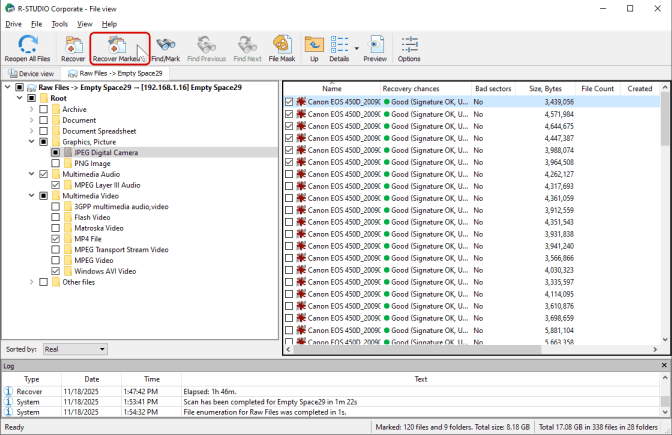
Task: Open Find/Mark binoculars tool
Action: coord(165,48)
